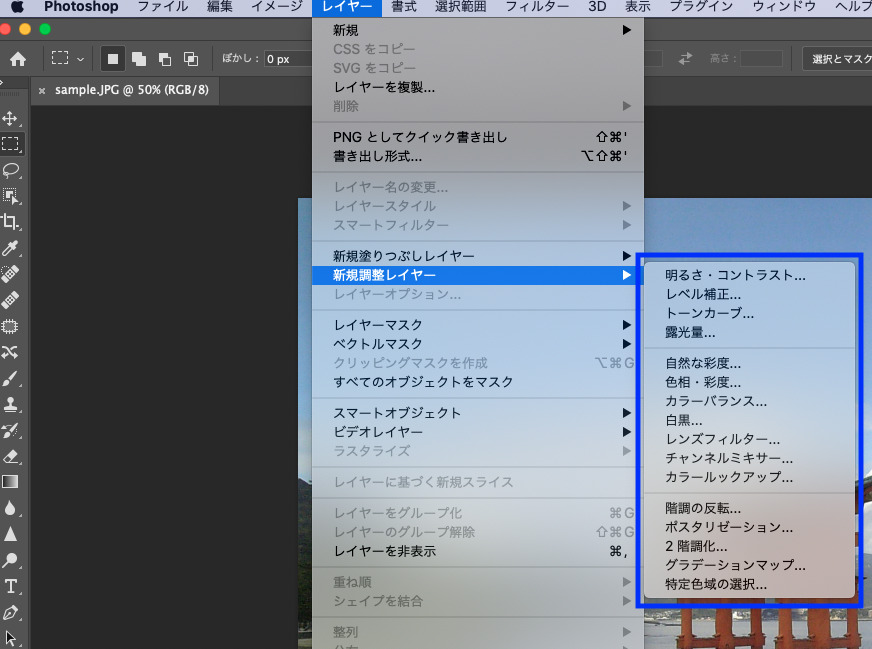Open the 選択範囲 menu

[x=460, y=7]
